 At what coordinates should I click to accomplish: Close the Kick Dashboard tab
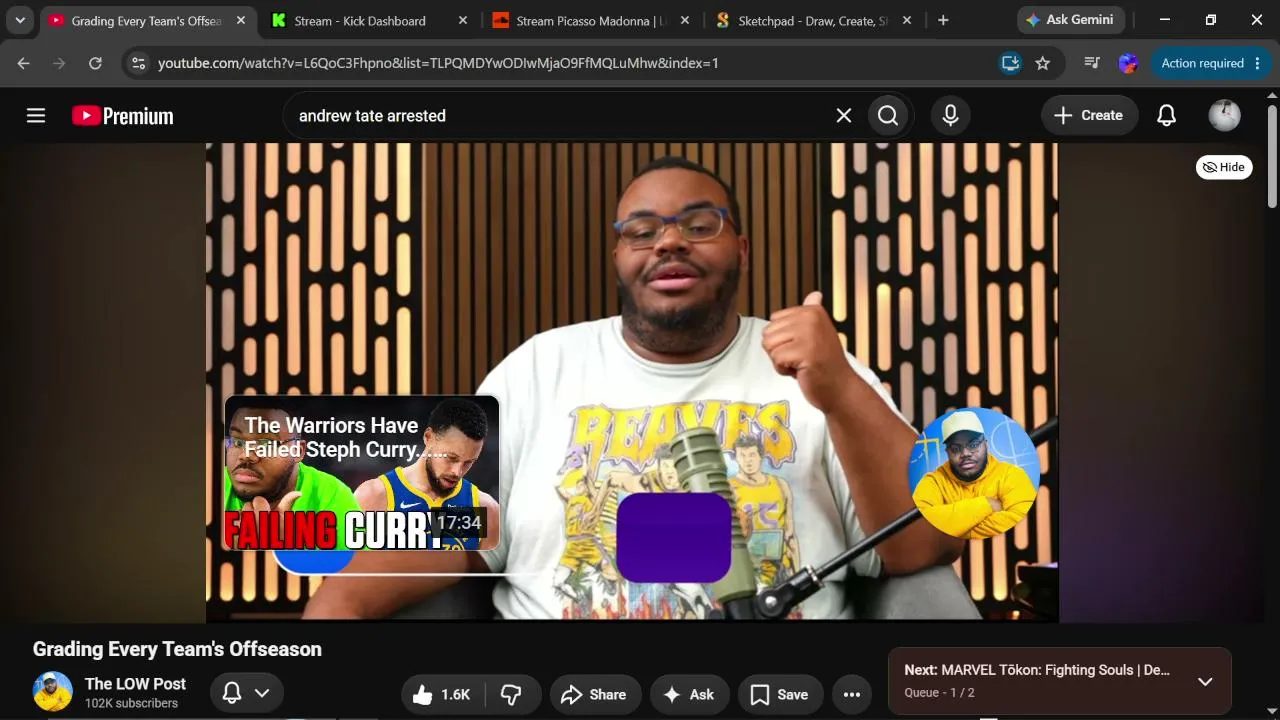[x=462, y=21]
